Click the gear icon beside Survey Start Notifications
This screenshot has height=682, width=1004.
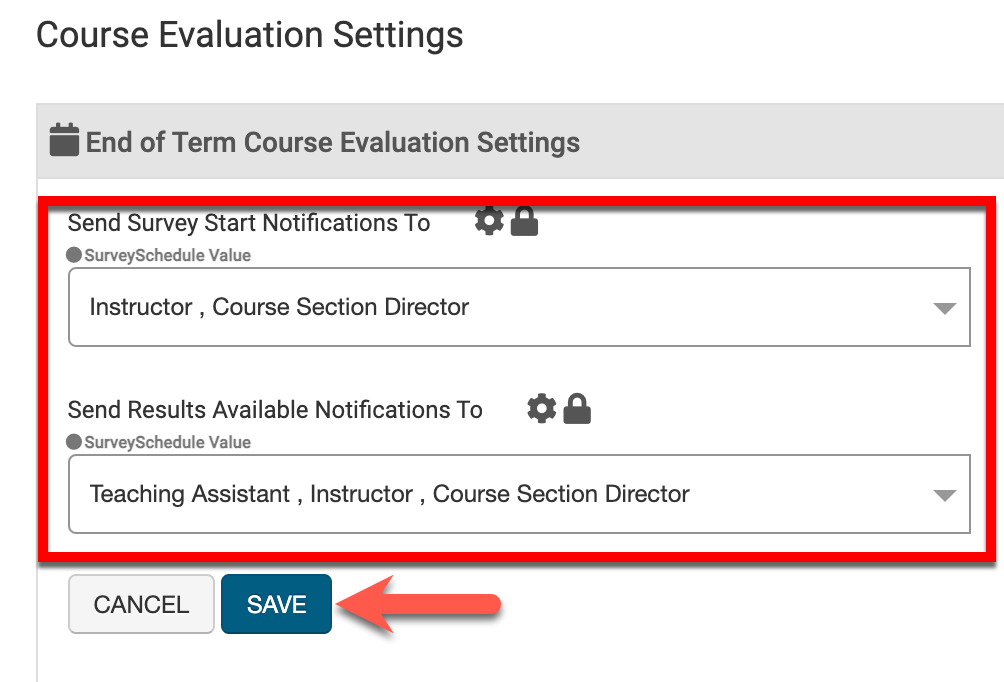(489, 221)
